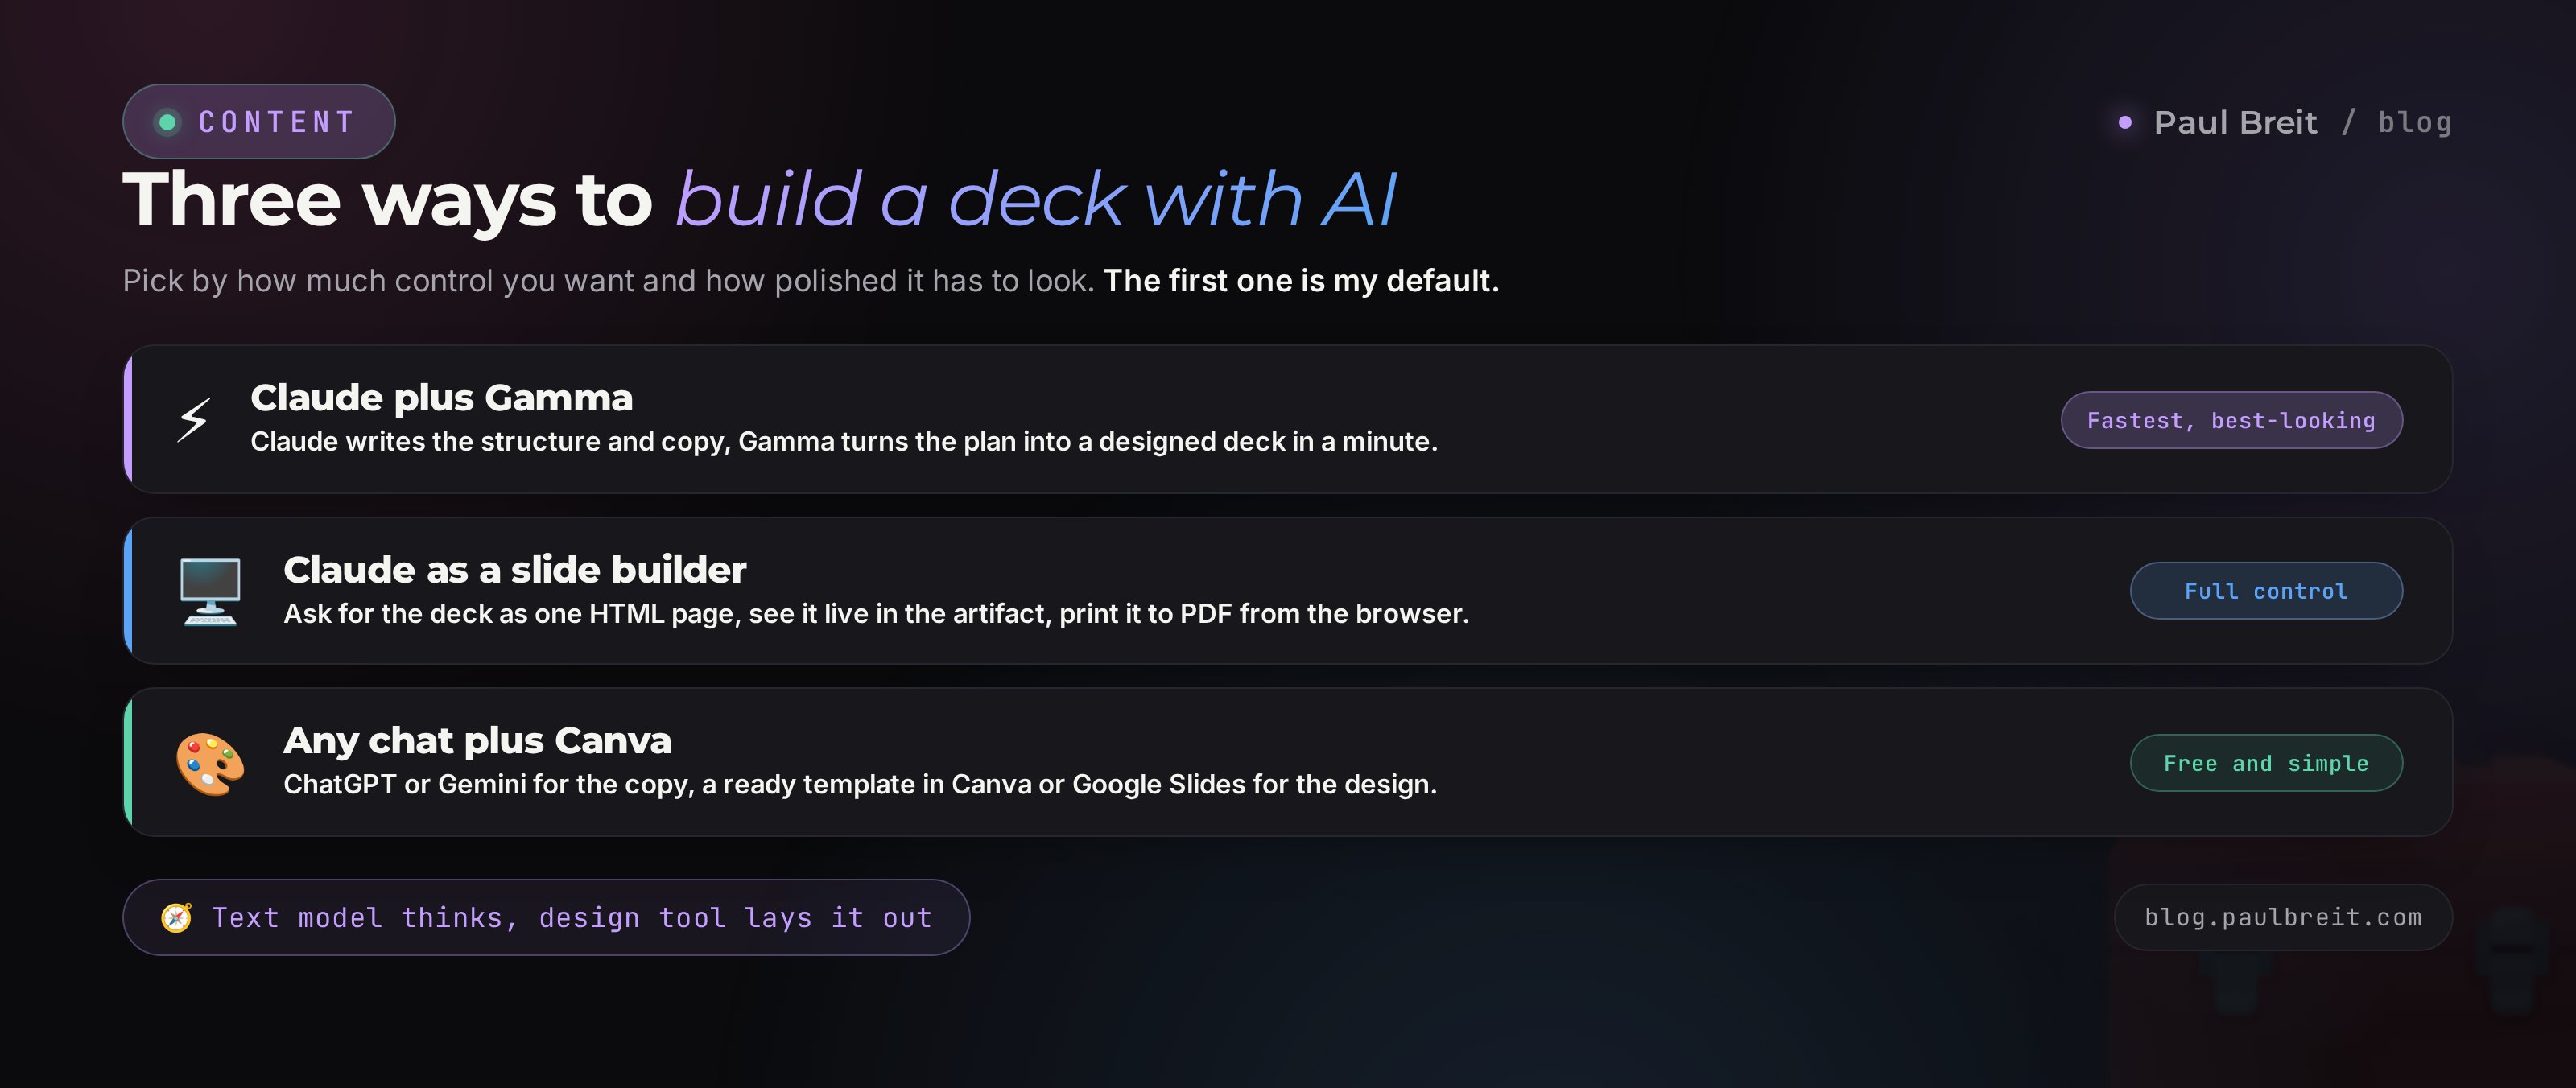This screenshot has width=2576, height=1088.
Task: Click the desktop computer icon
Action: (210, 591)
